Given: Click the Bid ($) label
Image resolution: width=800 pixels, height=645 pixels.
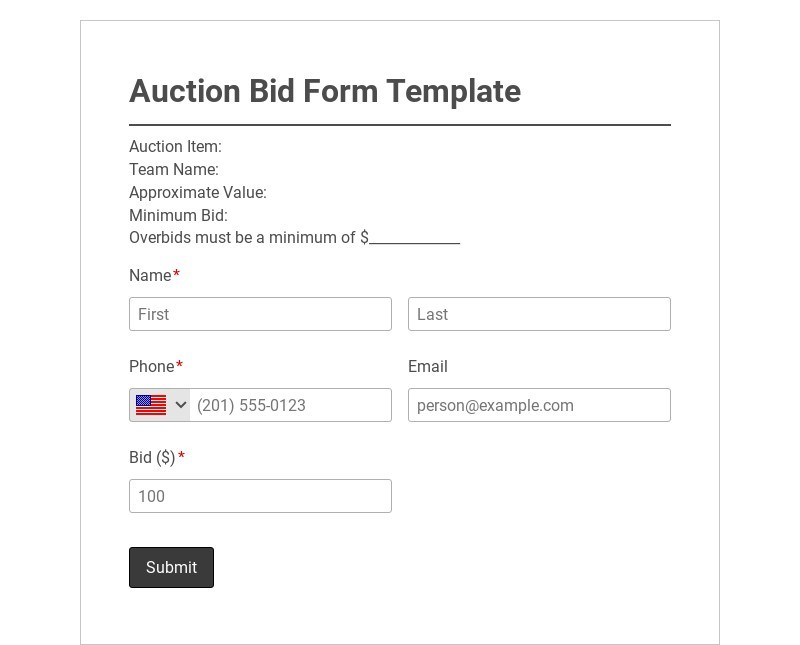Looking at the screenshot, I should click(x=152, y=457).
